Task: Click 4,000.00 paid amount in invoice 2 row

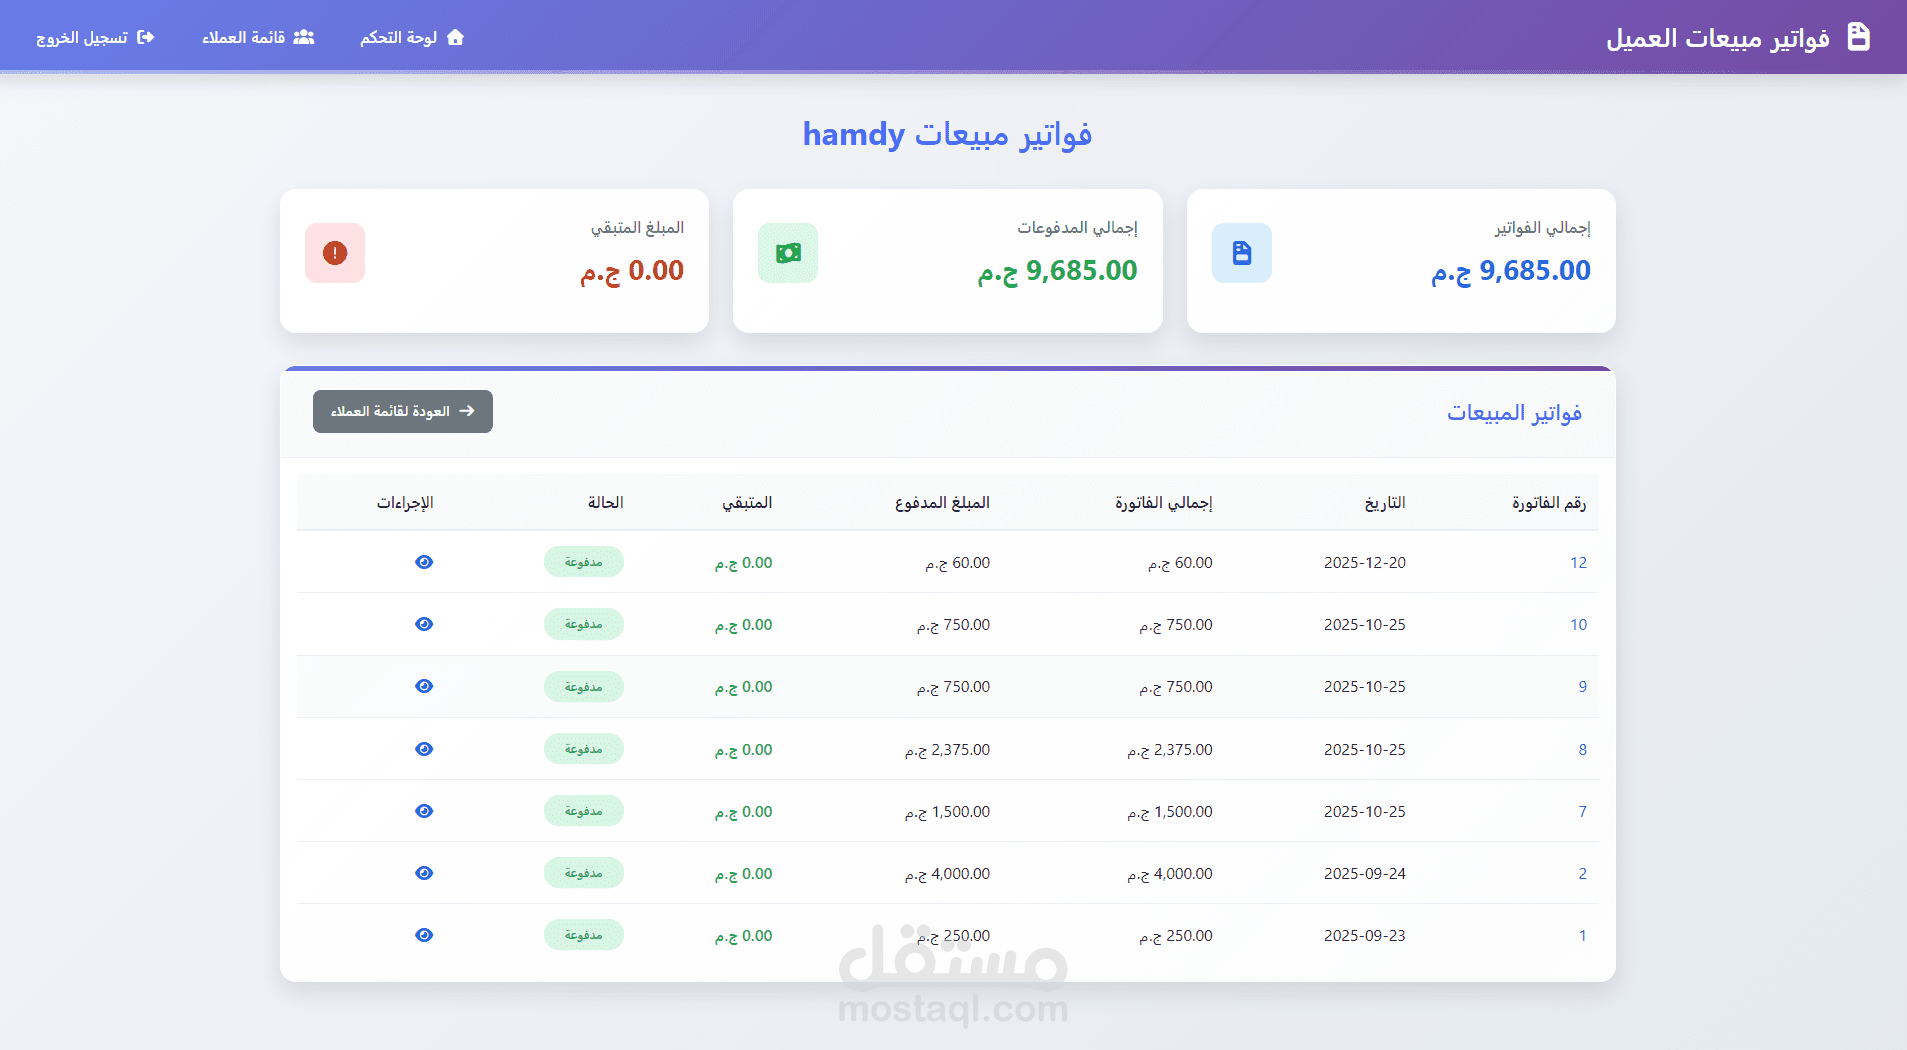Action: point(947,873)
